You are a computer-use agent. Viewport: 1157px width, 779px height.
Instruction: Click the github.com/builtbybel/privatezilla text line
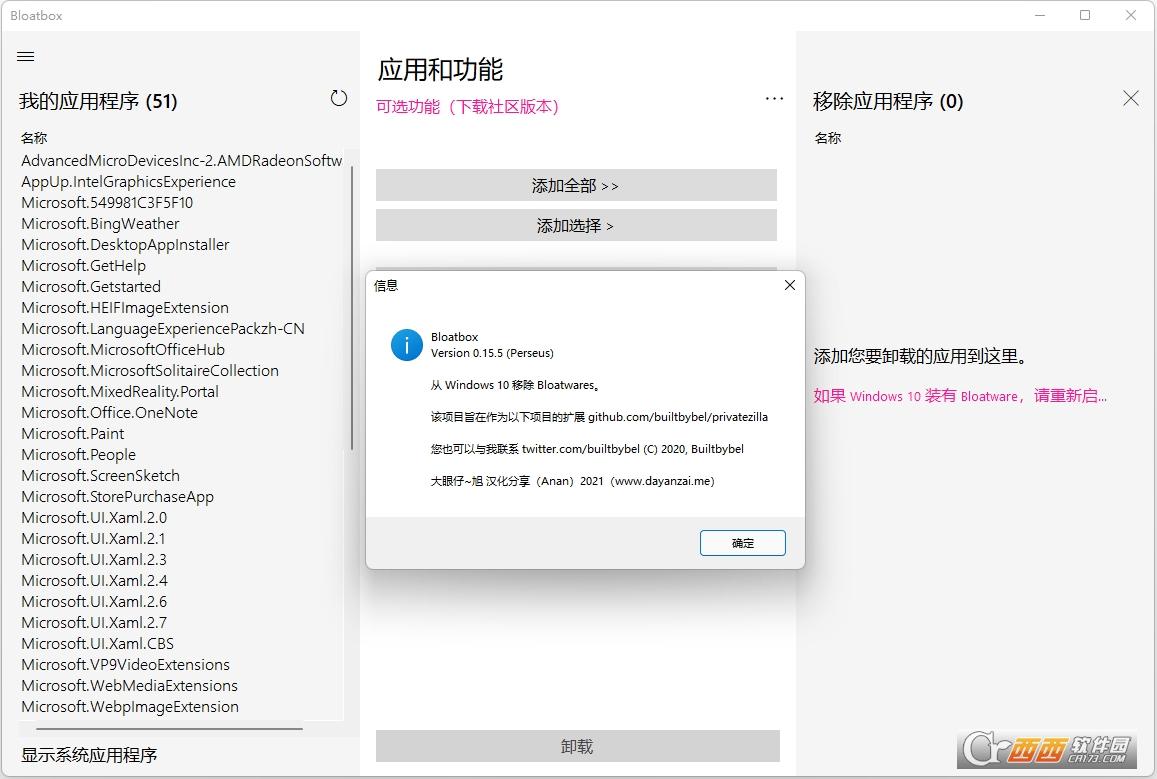(599, 417)
